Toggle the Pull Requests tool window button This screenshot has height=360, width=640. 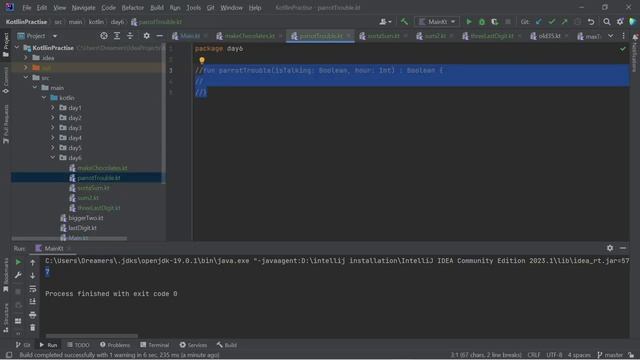click(6, 124)
